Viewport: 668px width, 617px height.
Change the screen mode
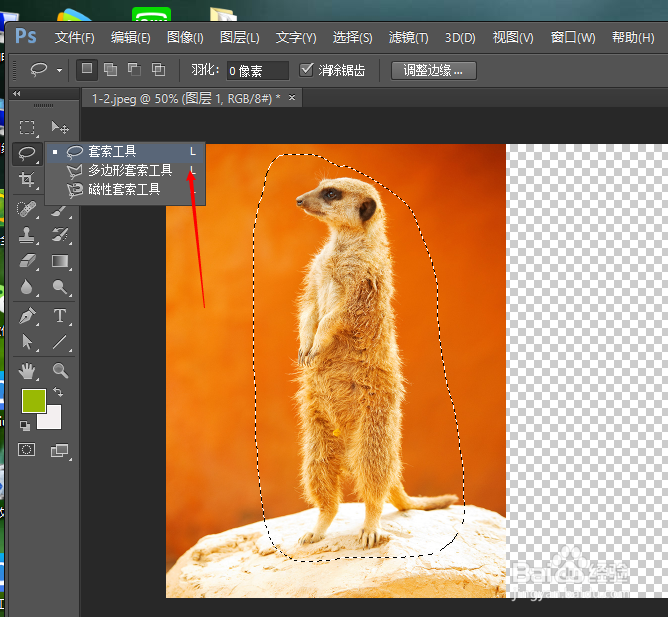click(60, 450)
